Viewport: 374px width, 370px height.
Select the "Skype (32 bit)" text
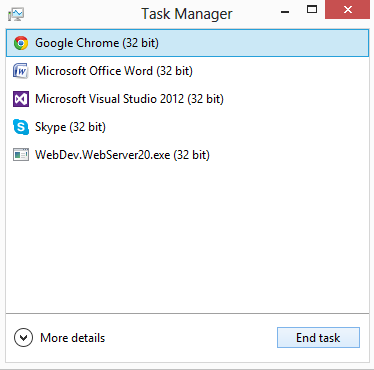(x=70, y=127)
